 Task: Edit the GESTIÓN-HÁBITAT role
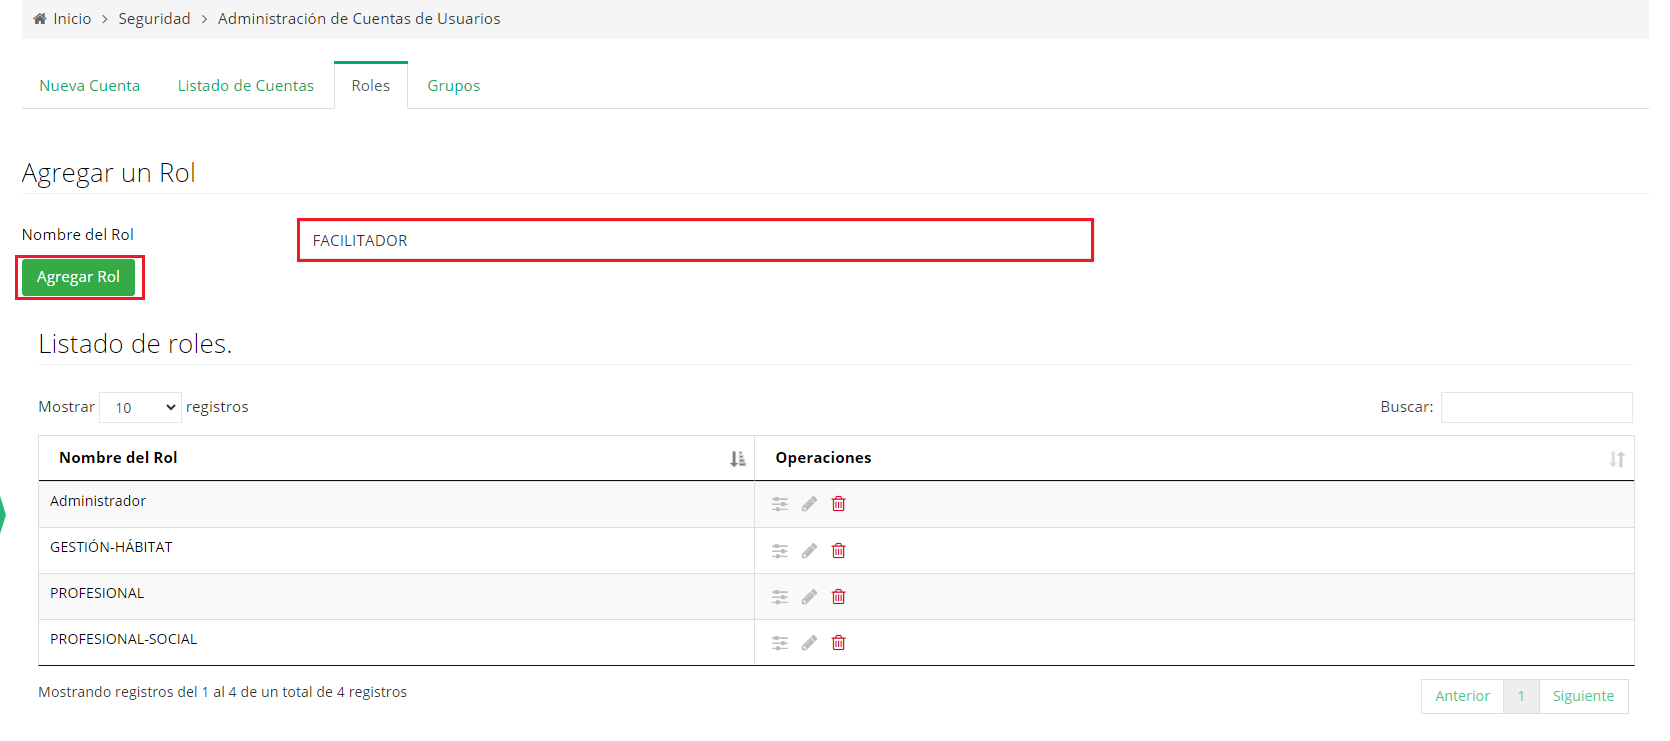click(x=809, y=551)
